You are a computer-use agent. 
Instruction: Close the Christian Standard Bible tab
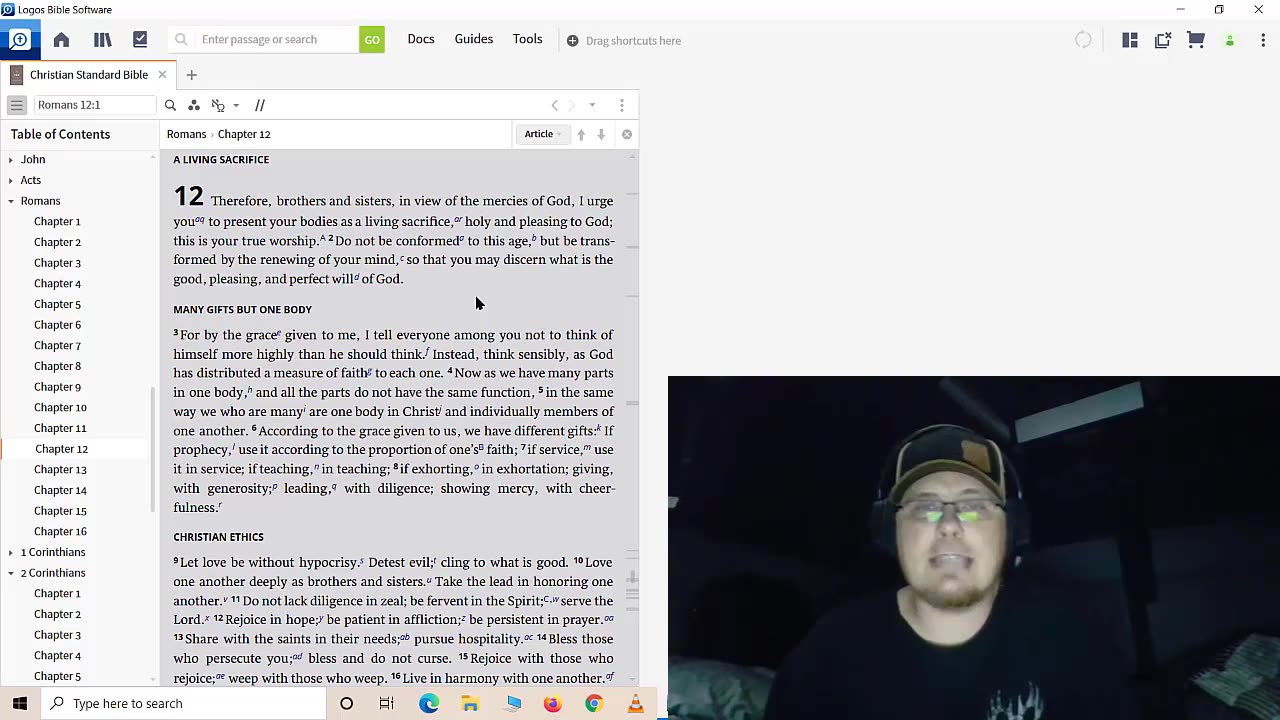[162, 75]
